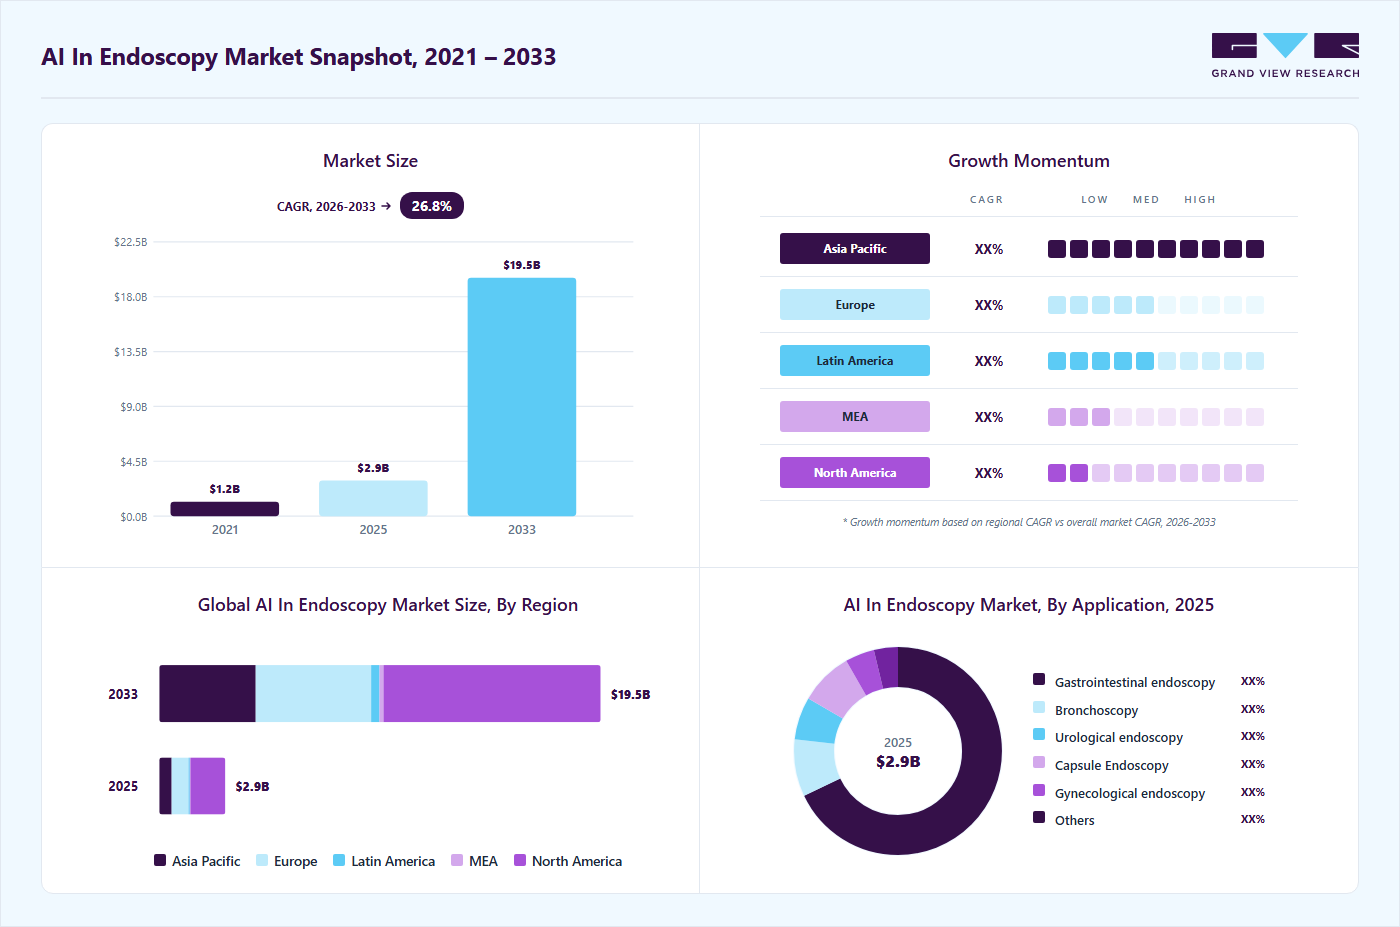
Task: Click the MEA legend swatch
Action: click(457, 860)
